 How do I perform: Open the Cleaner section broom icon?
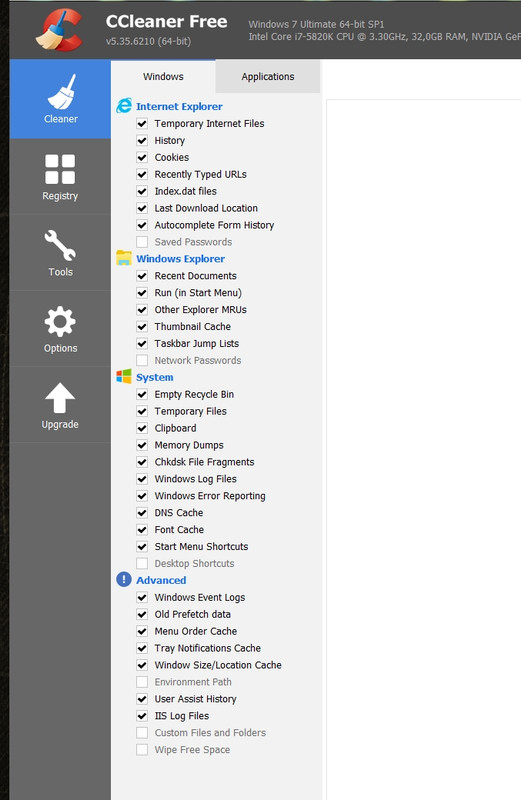pos(61,92)
